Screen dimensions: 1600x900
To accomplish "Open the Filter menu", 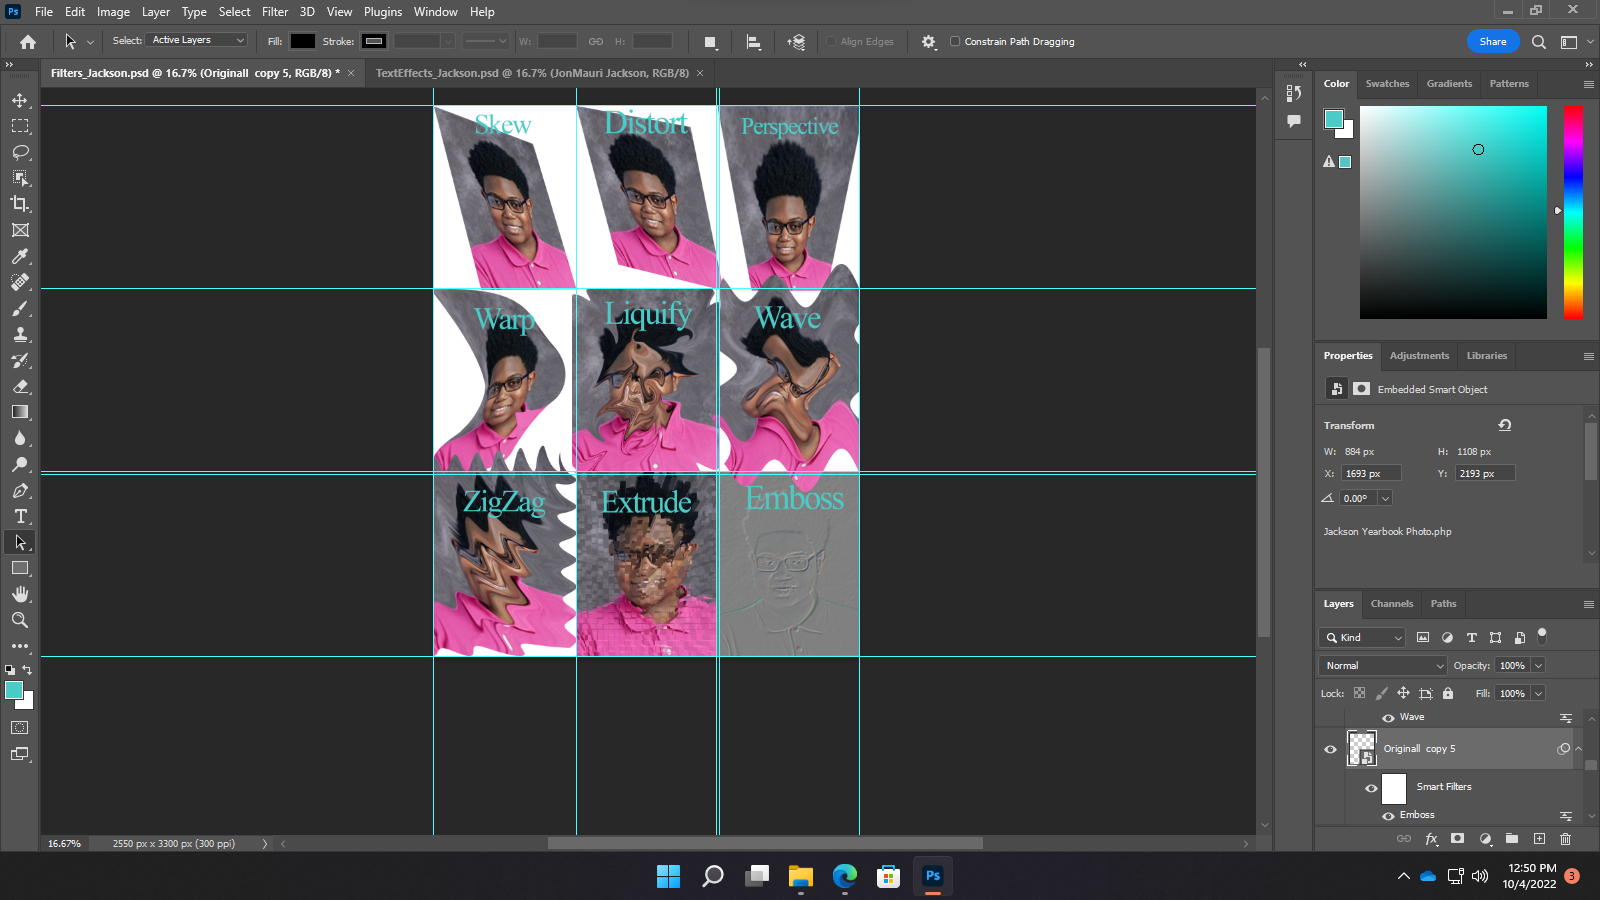I will pos(275,12).
